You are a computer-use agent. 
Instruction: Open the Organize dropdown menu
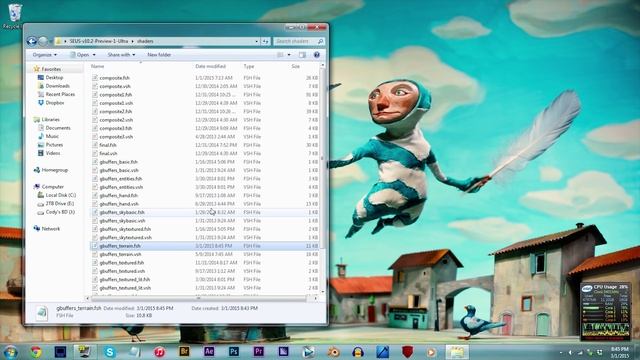[44, 55]
